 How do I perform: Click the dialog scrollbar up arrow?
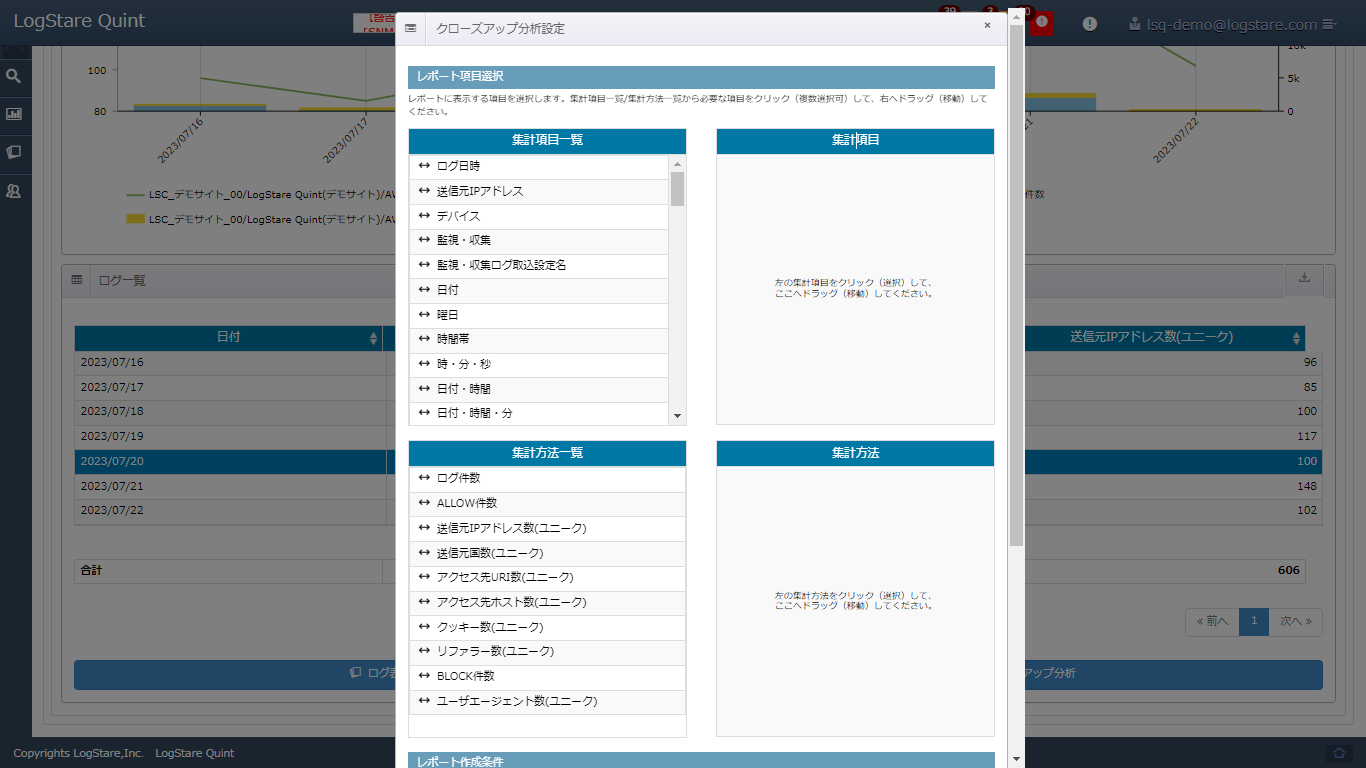pos(1016,16)
